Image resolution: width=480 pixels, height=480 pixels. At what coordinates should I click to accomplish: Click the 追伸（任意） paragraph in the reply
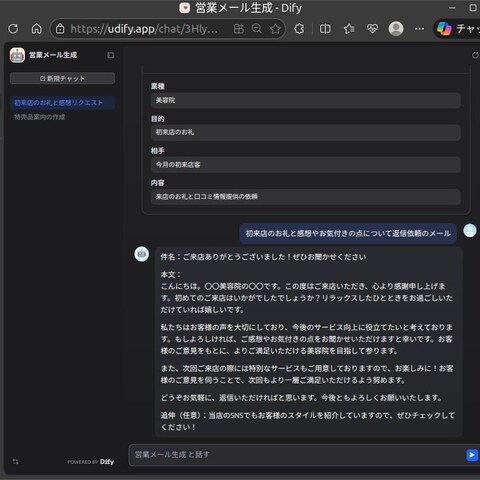[307, 421]
